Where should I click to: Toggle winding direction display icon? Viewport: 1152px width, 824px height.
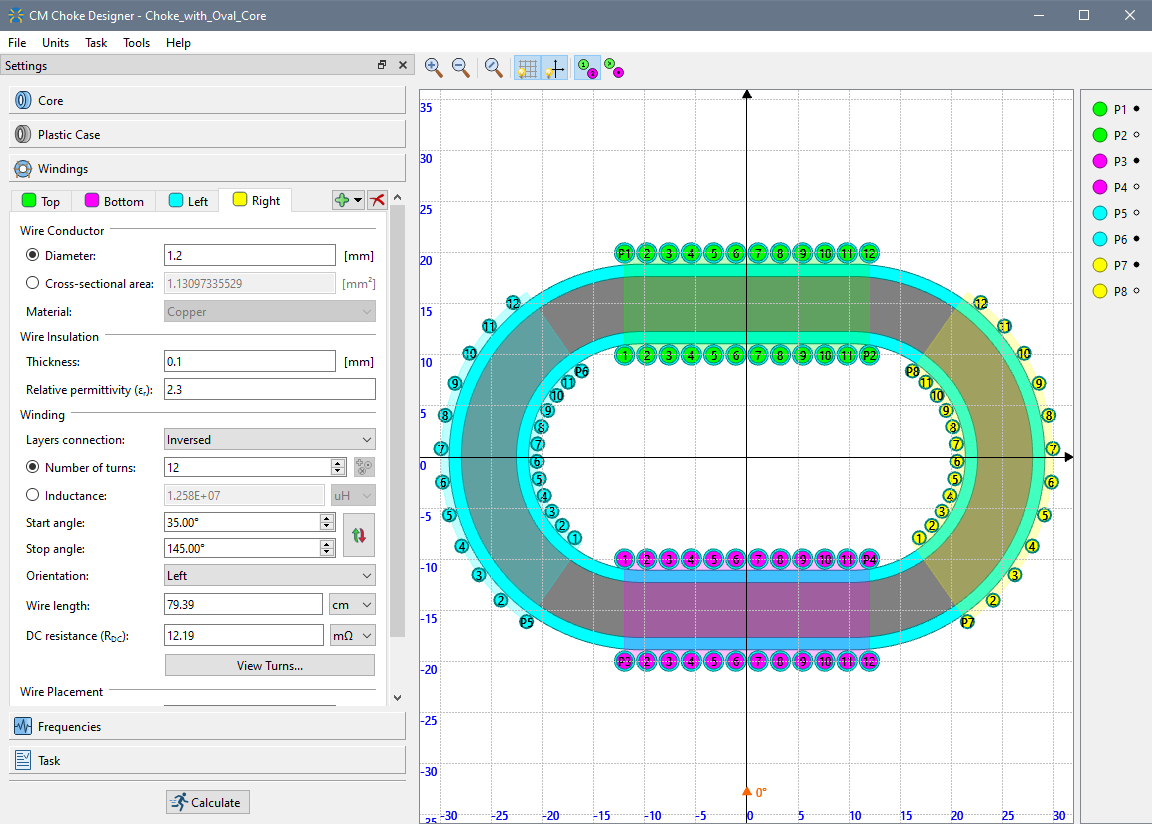(x=614, y=67)
